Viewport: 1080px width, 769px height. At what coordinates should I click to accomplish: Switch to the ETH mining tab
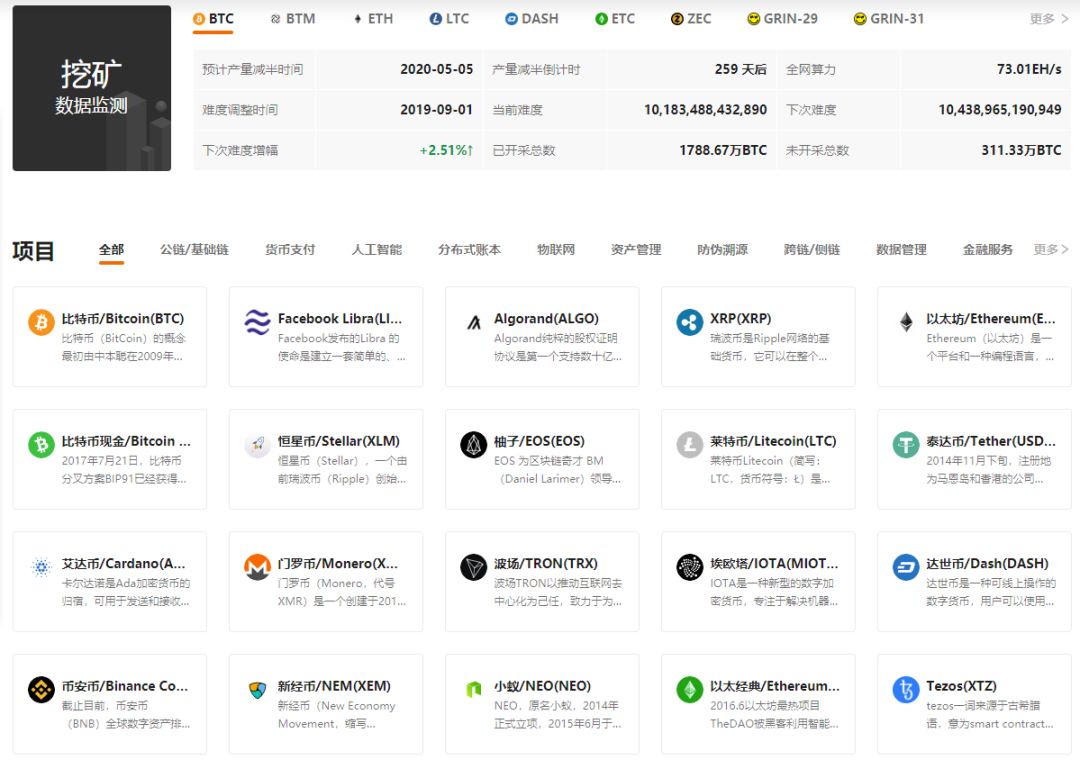tap(373, 19)
